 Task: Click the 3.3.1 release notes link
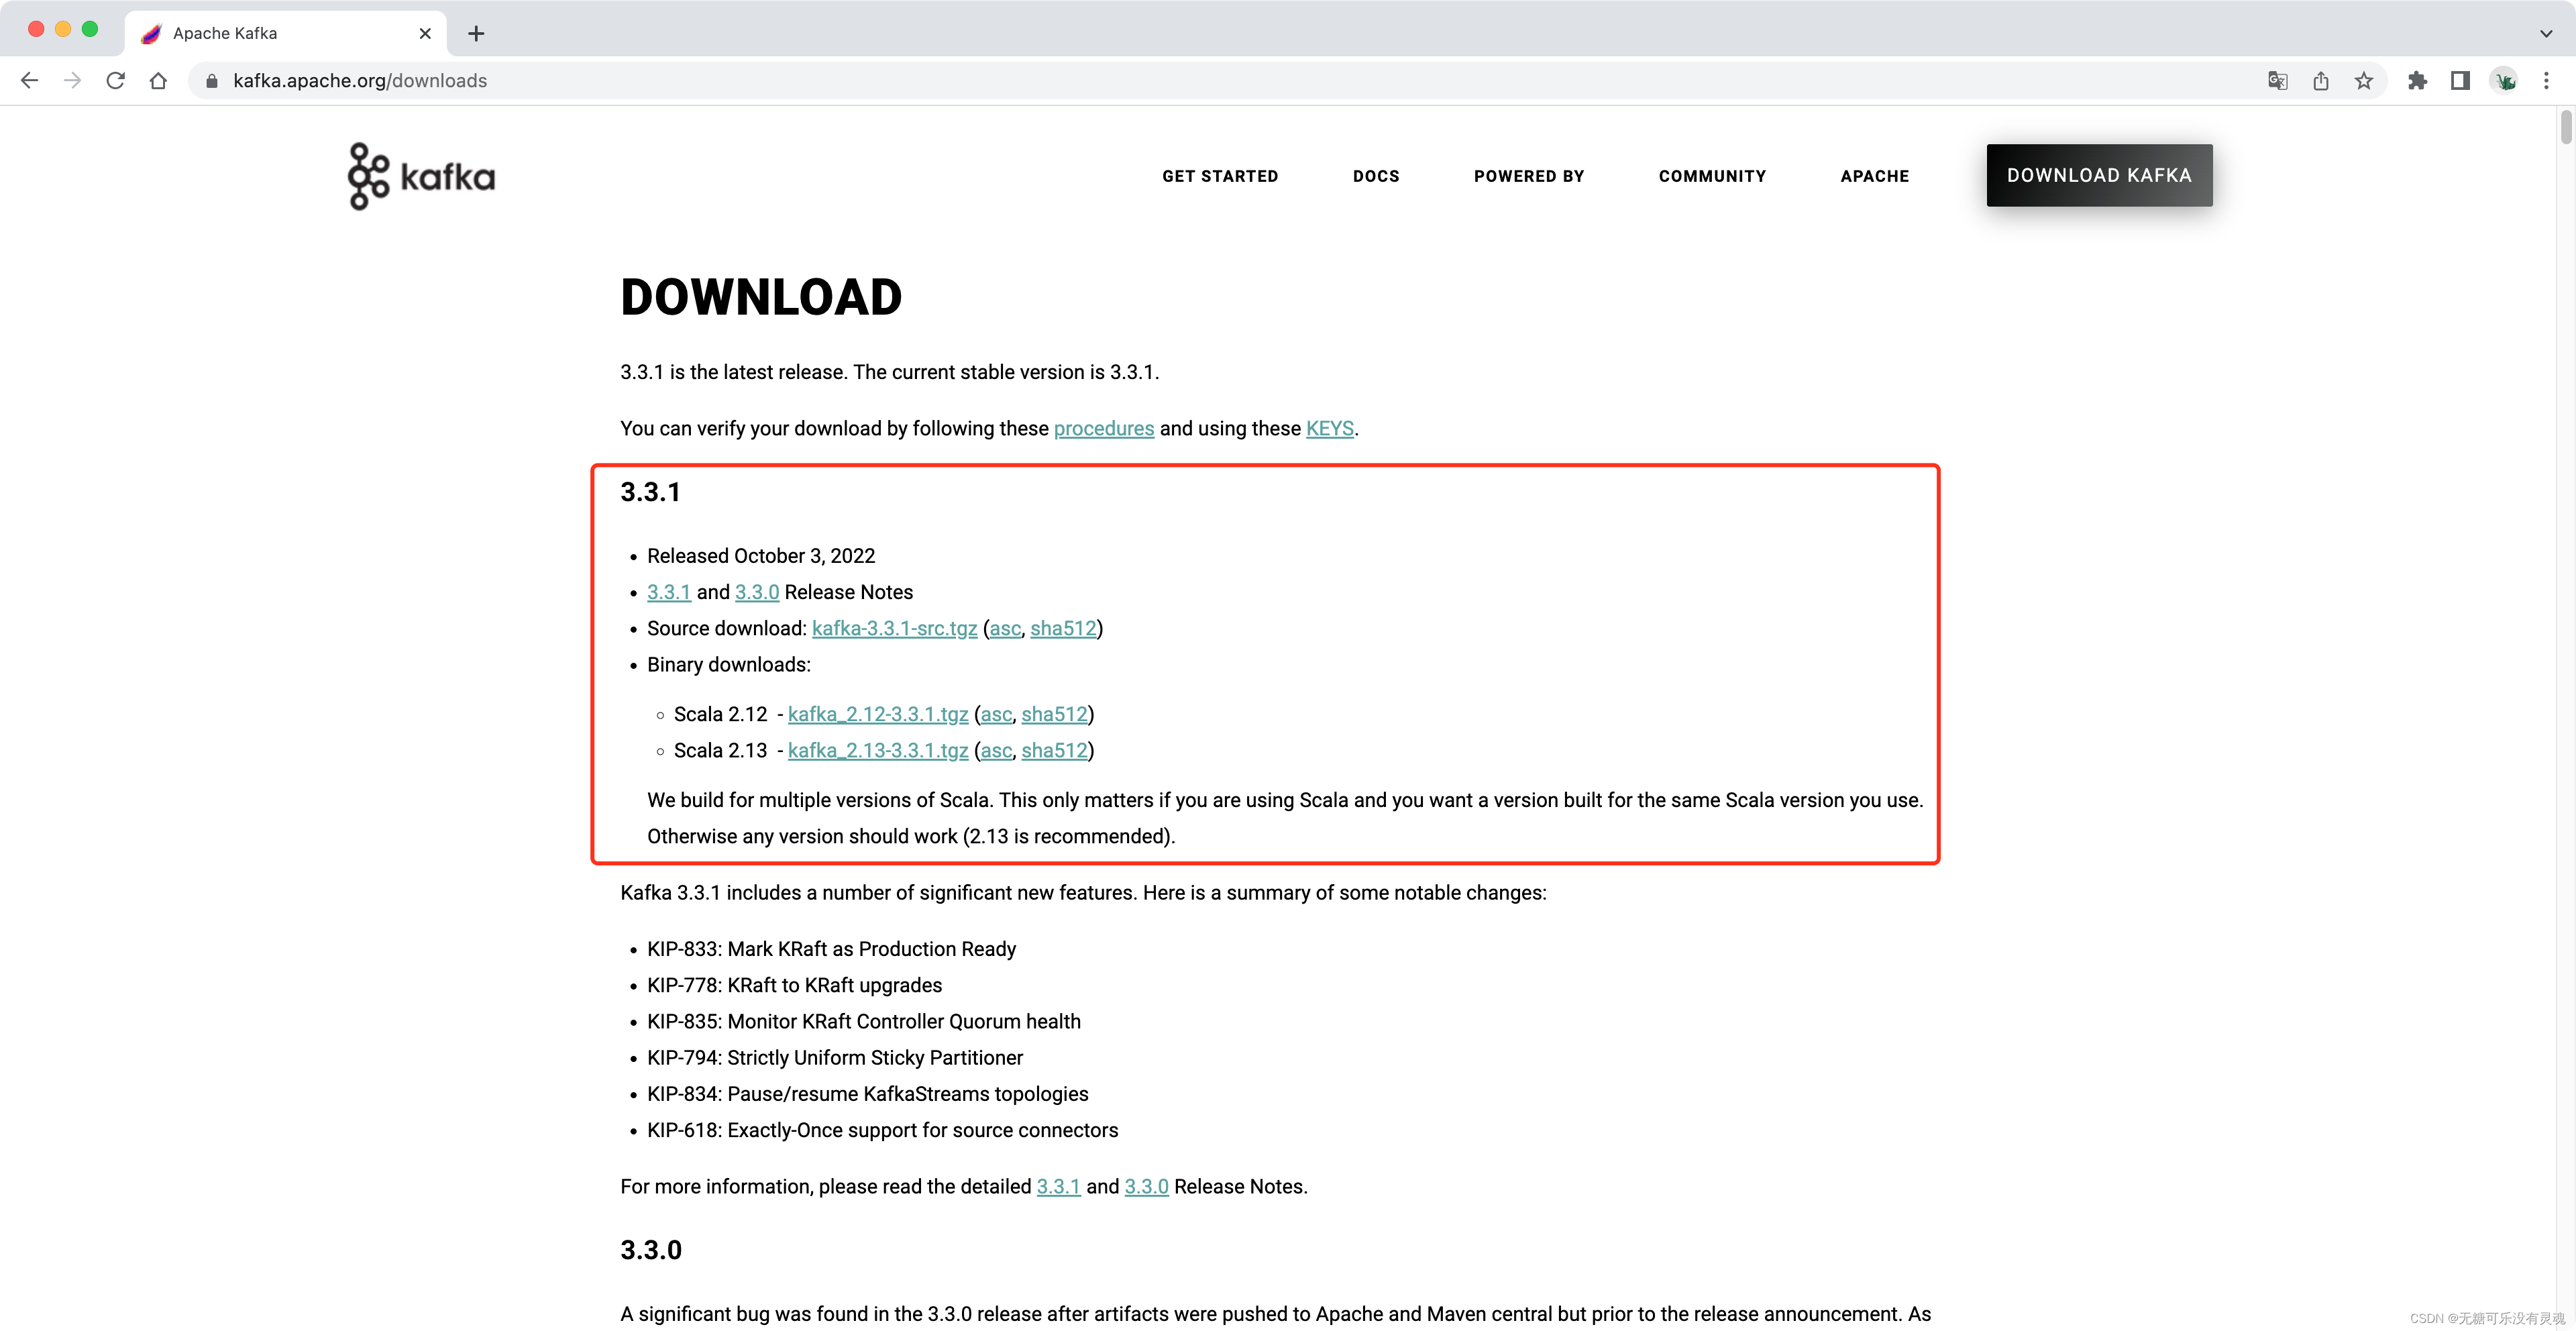click(669, 592)
